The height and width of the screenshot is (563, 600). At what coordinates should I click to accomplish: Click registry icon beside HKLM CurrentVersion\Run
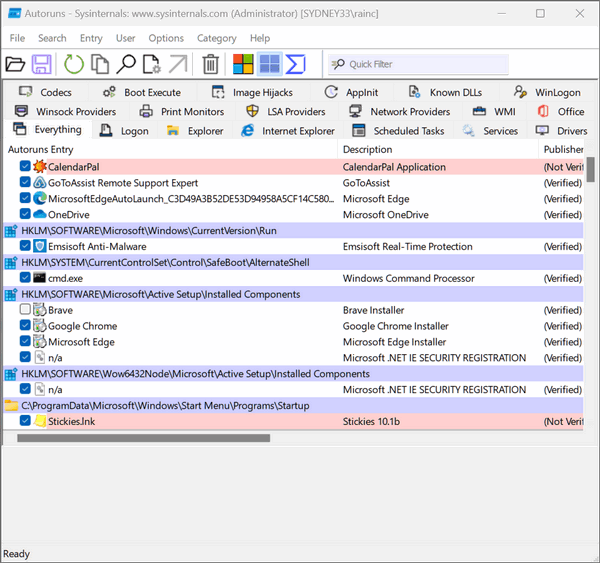tap(11, 230)
